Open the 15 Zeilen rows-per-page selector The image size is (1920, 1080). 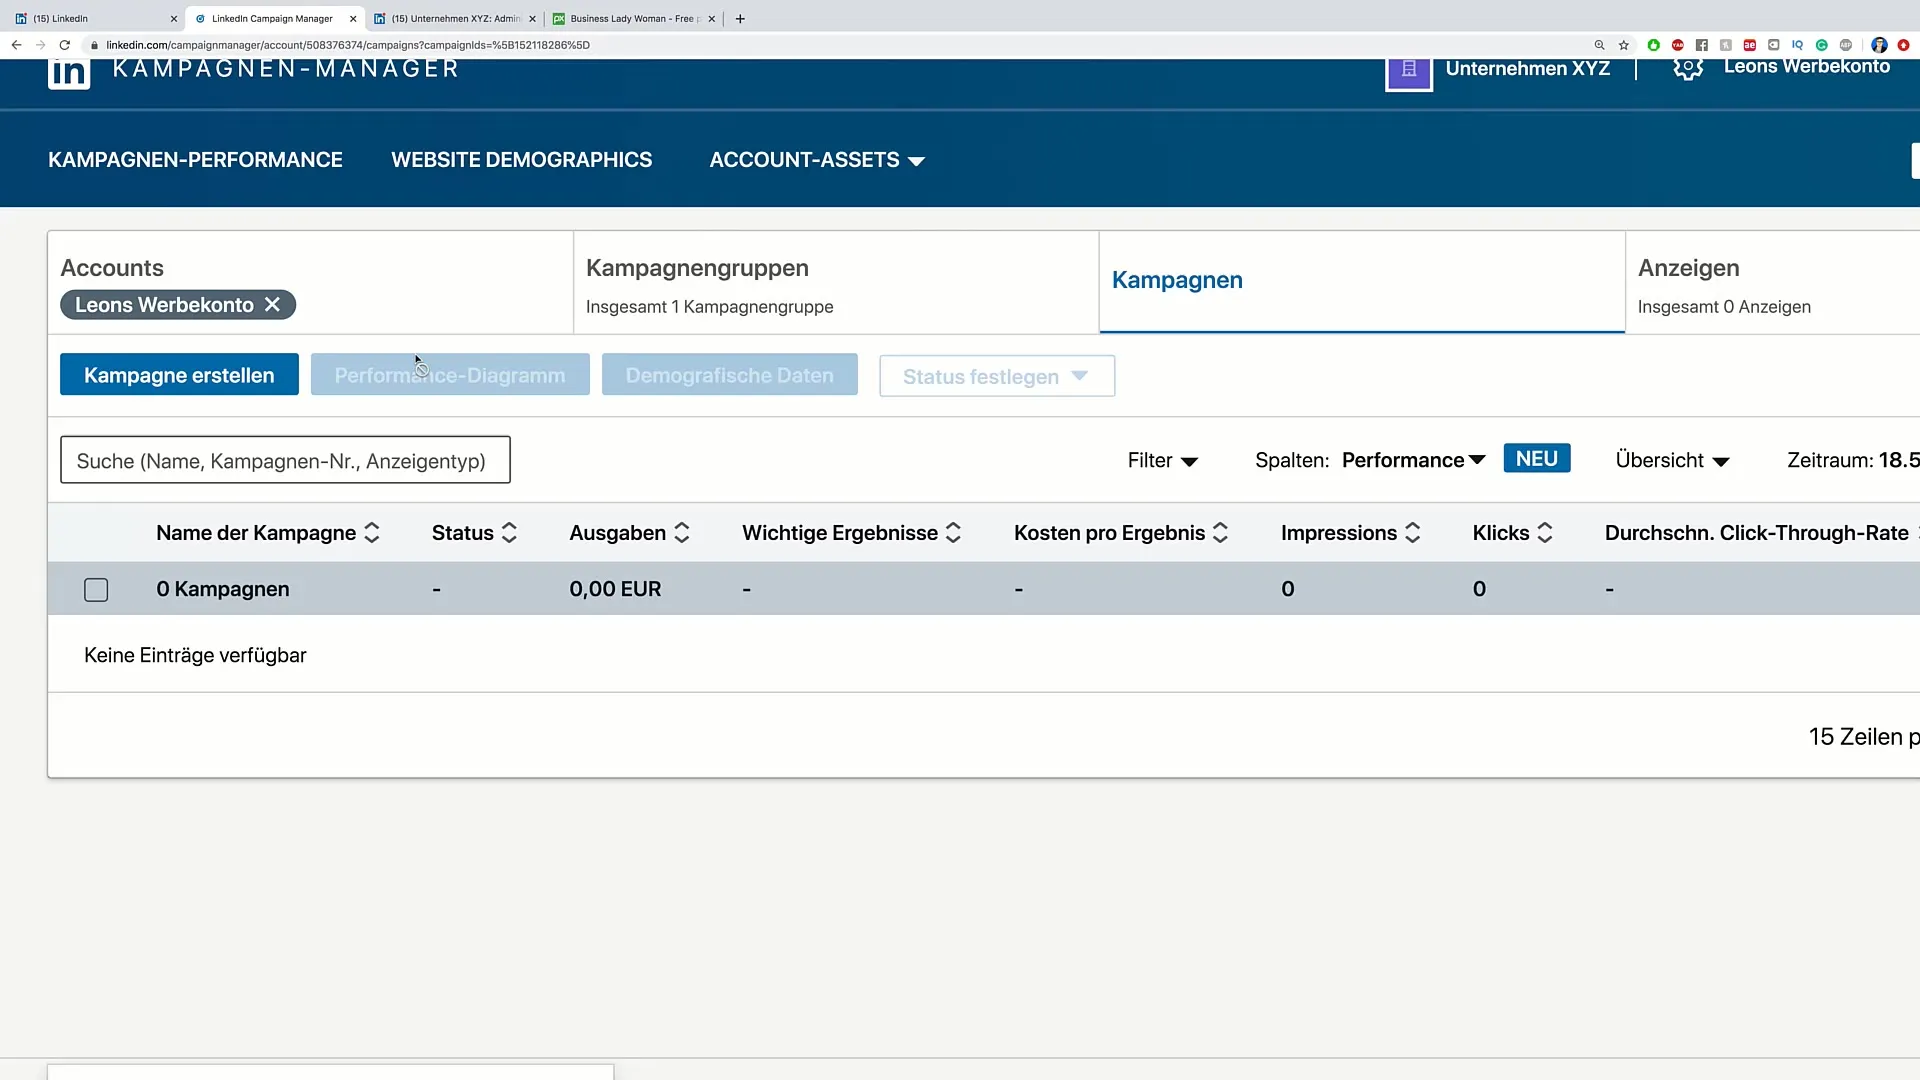point(1863,737)
